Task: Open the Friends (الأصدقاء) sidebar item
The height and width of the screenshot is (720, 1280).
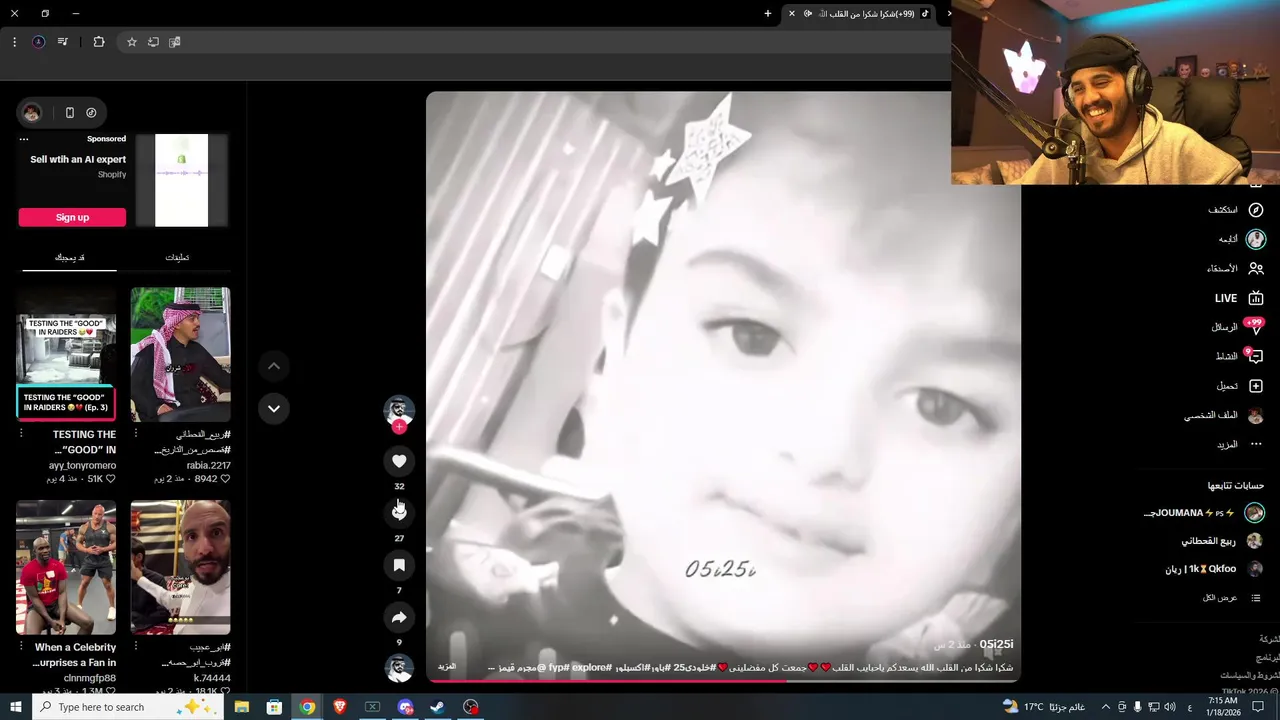Action: click(x=1235, y=268)
